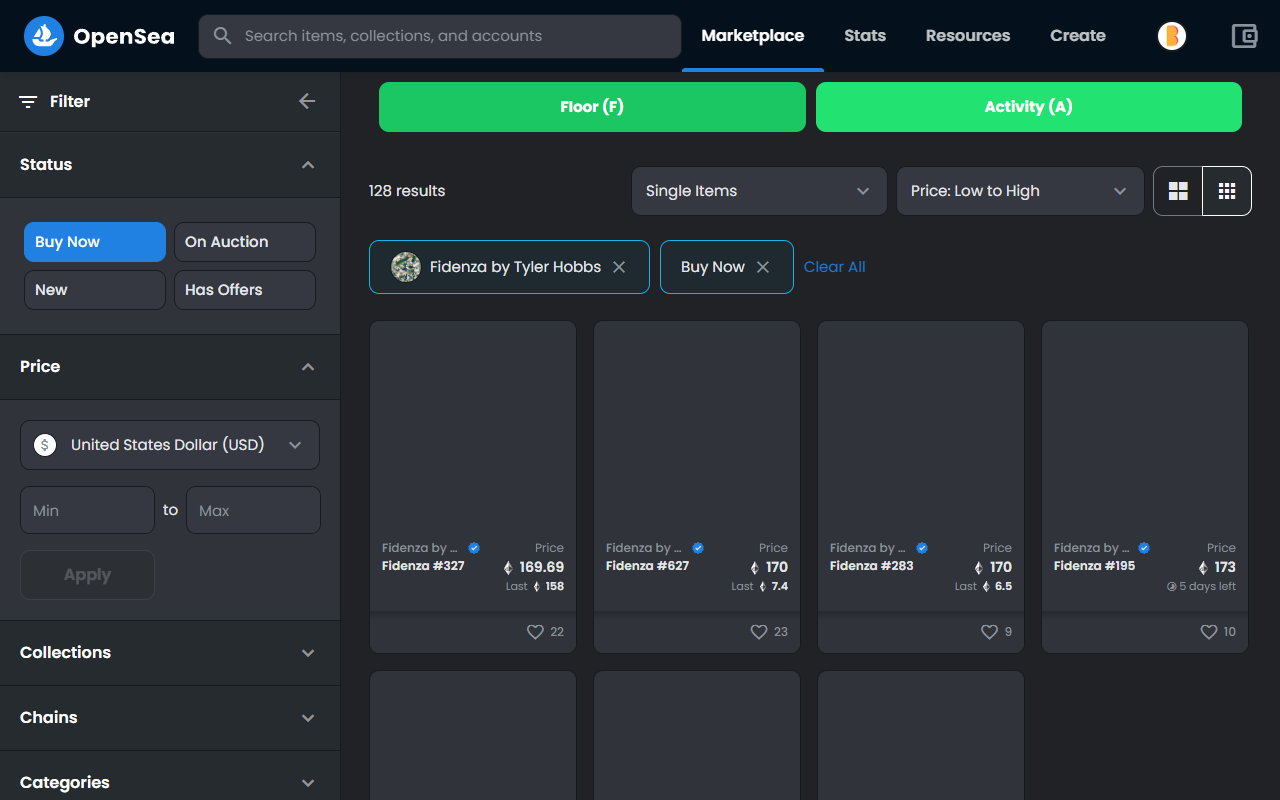Screen dimensions: 1280x800
Task: Click the OpenSea ship logo
Action: pyautogui.click(x=43, y=36)
